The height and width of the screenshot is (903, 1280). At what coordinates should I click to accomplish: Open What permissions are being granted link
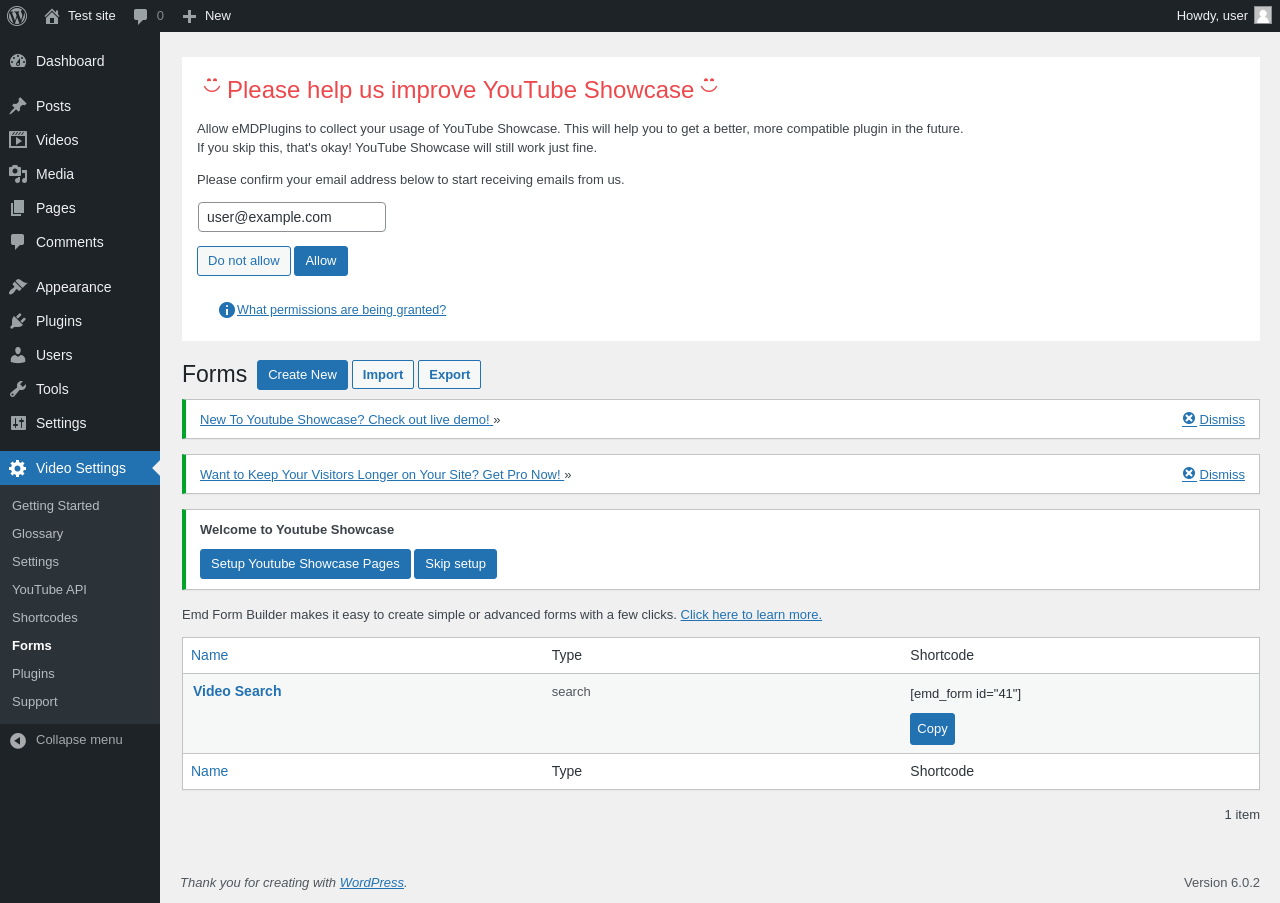point(342,310)
